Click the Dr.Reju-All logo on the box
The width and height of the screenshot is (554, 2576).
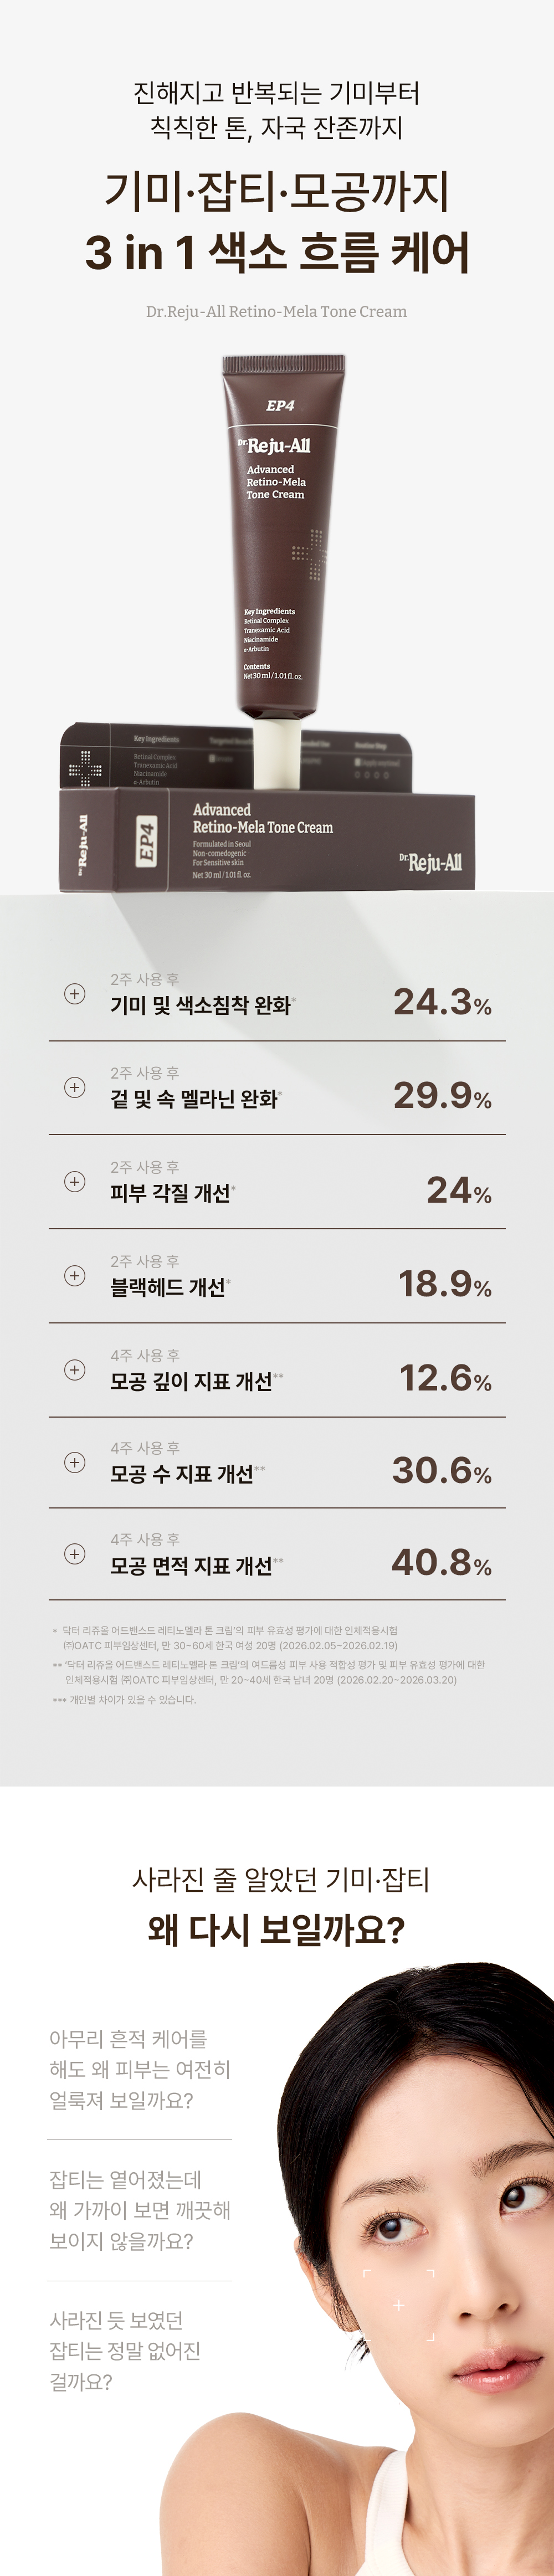(x=430, y=861)
